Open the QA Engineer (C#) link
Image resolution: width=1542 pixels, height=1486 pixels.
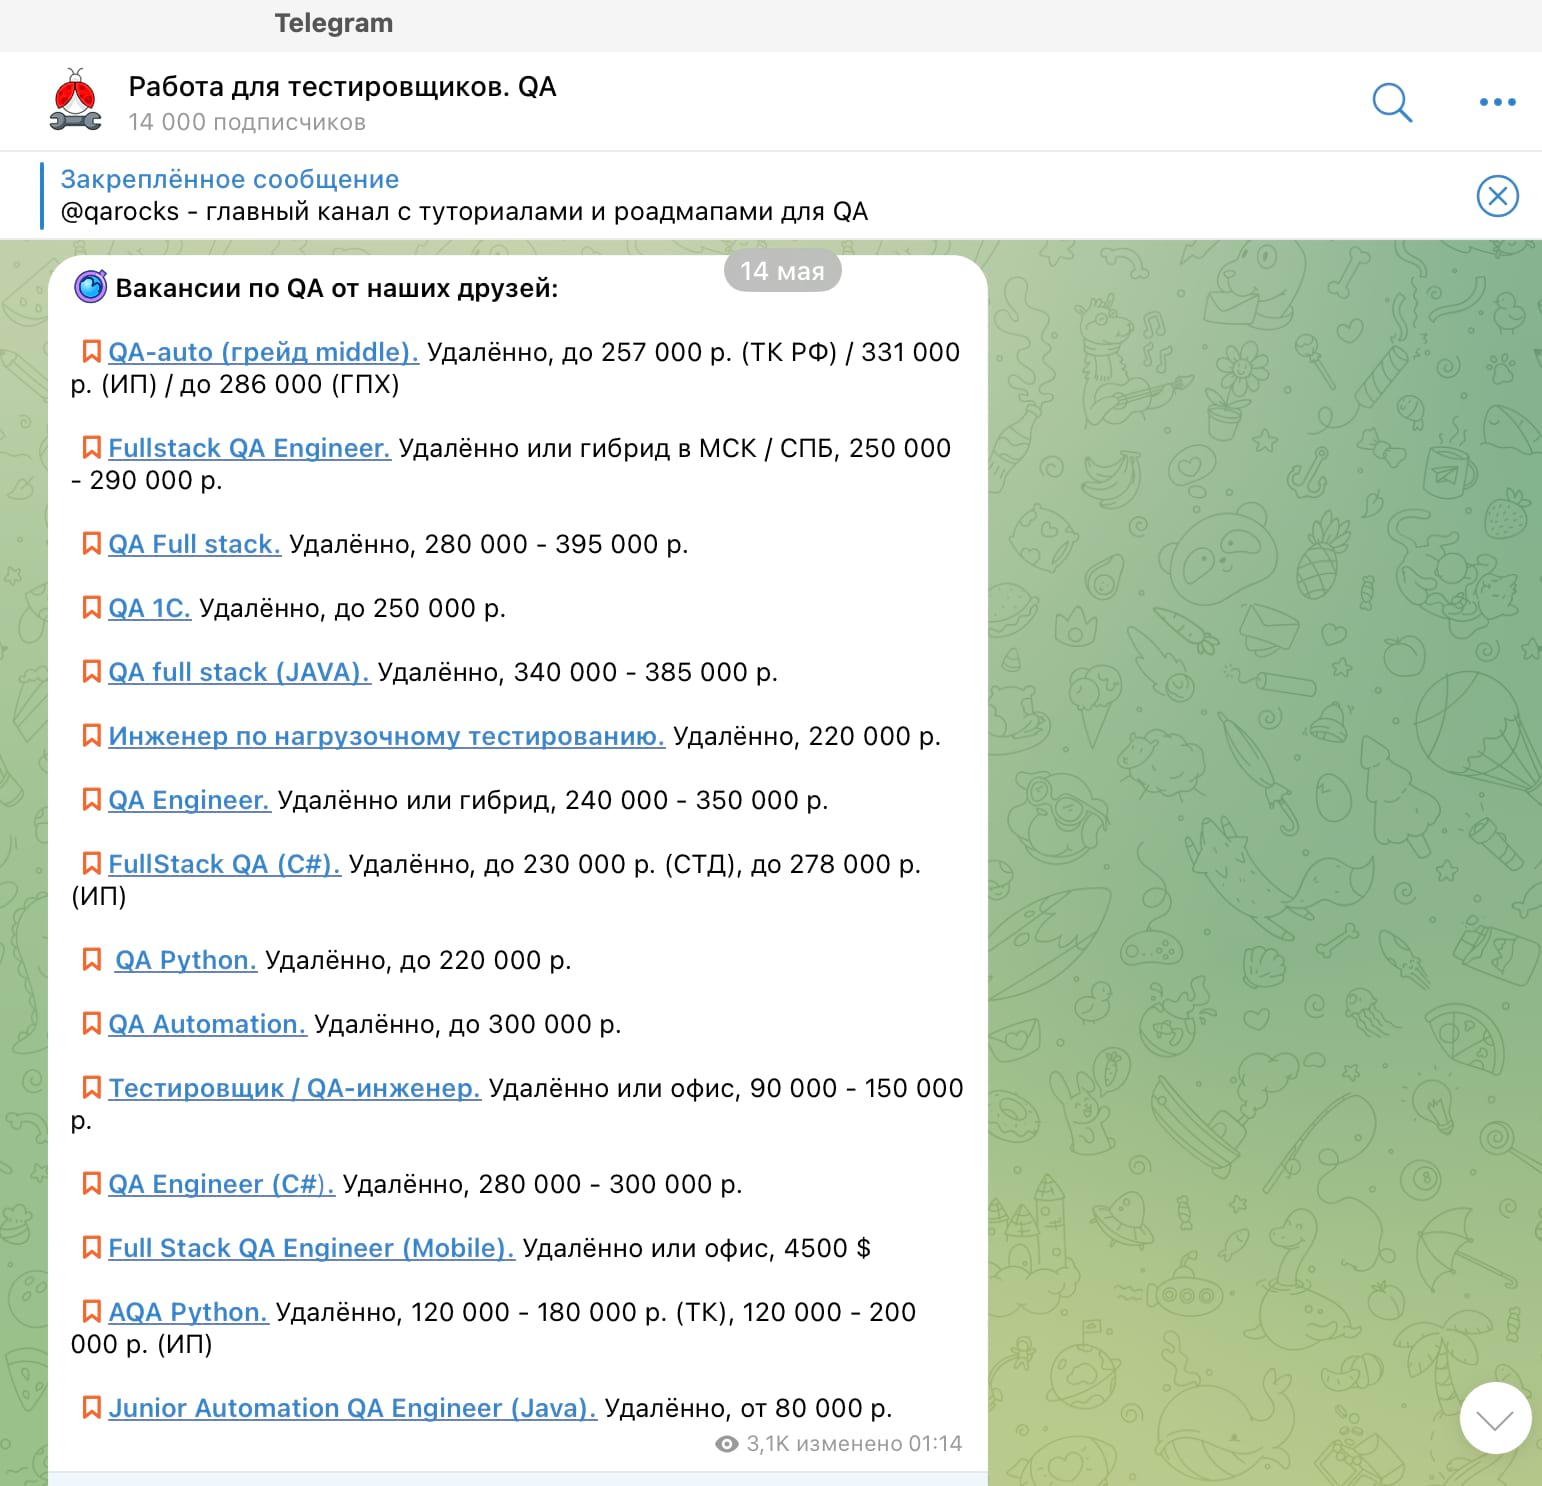(221, 1184)
